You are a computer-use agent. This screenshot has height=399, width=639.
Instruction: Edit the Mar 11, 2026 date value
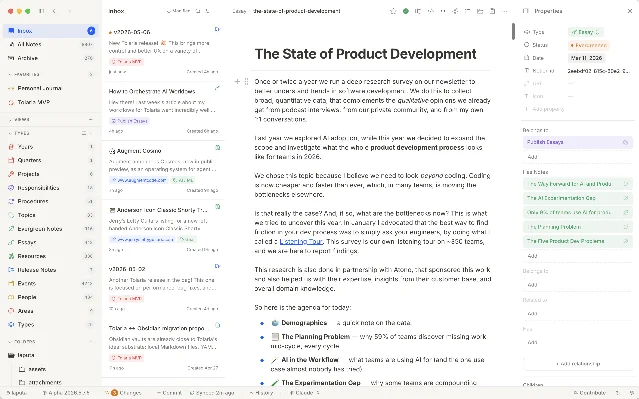[586, 58]
